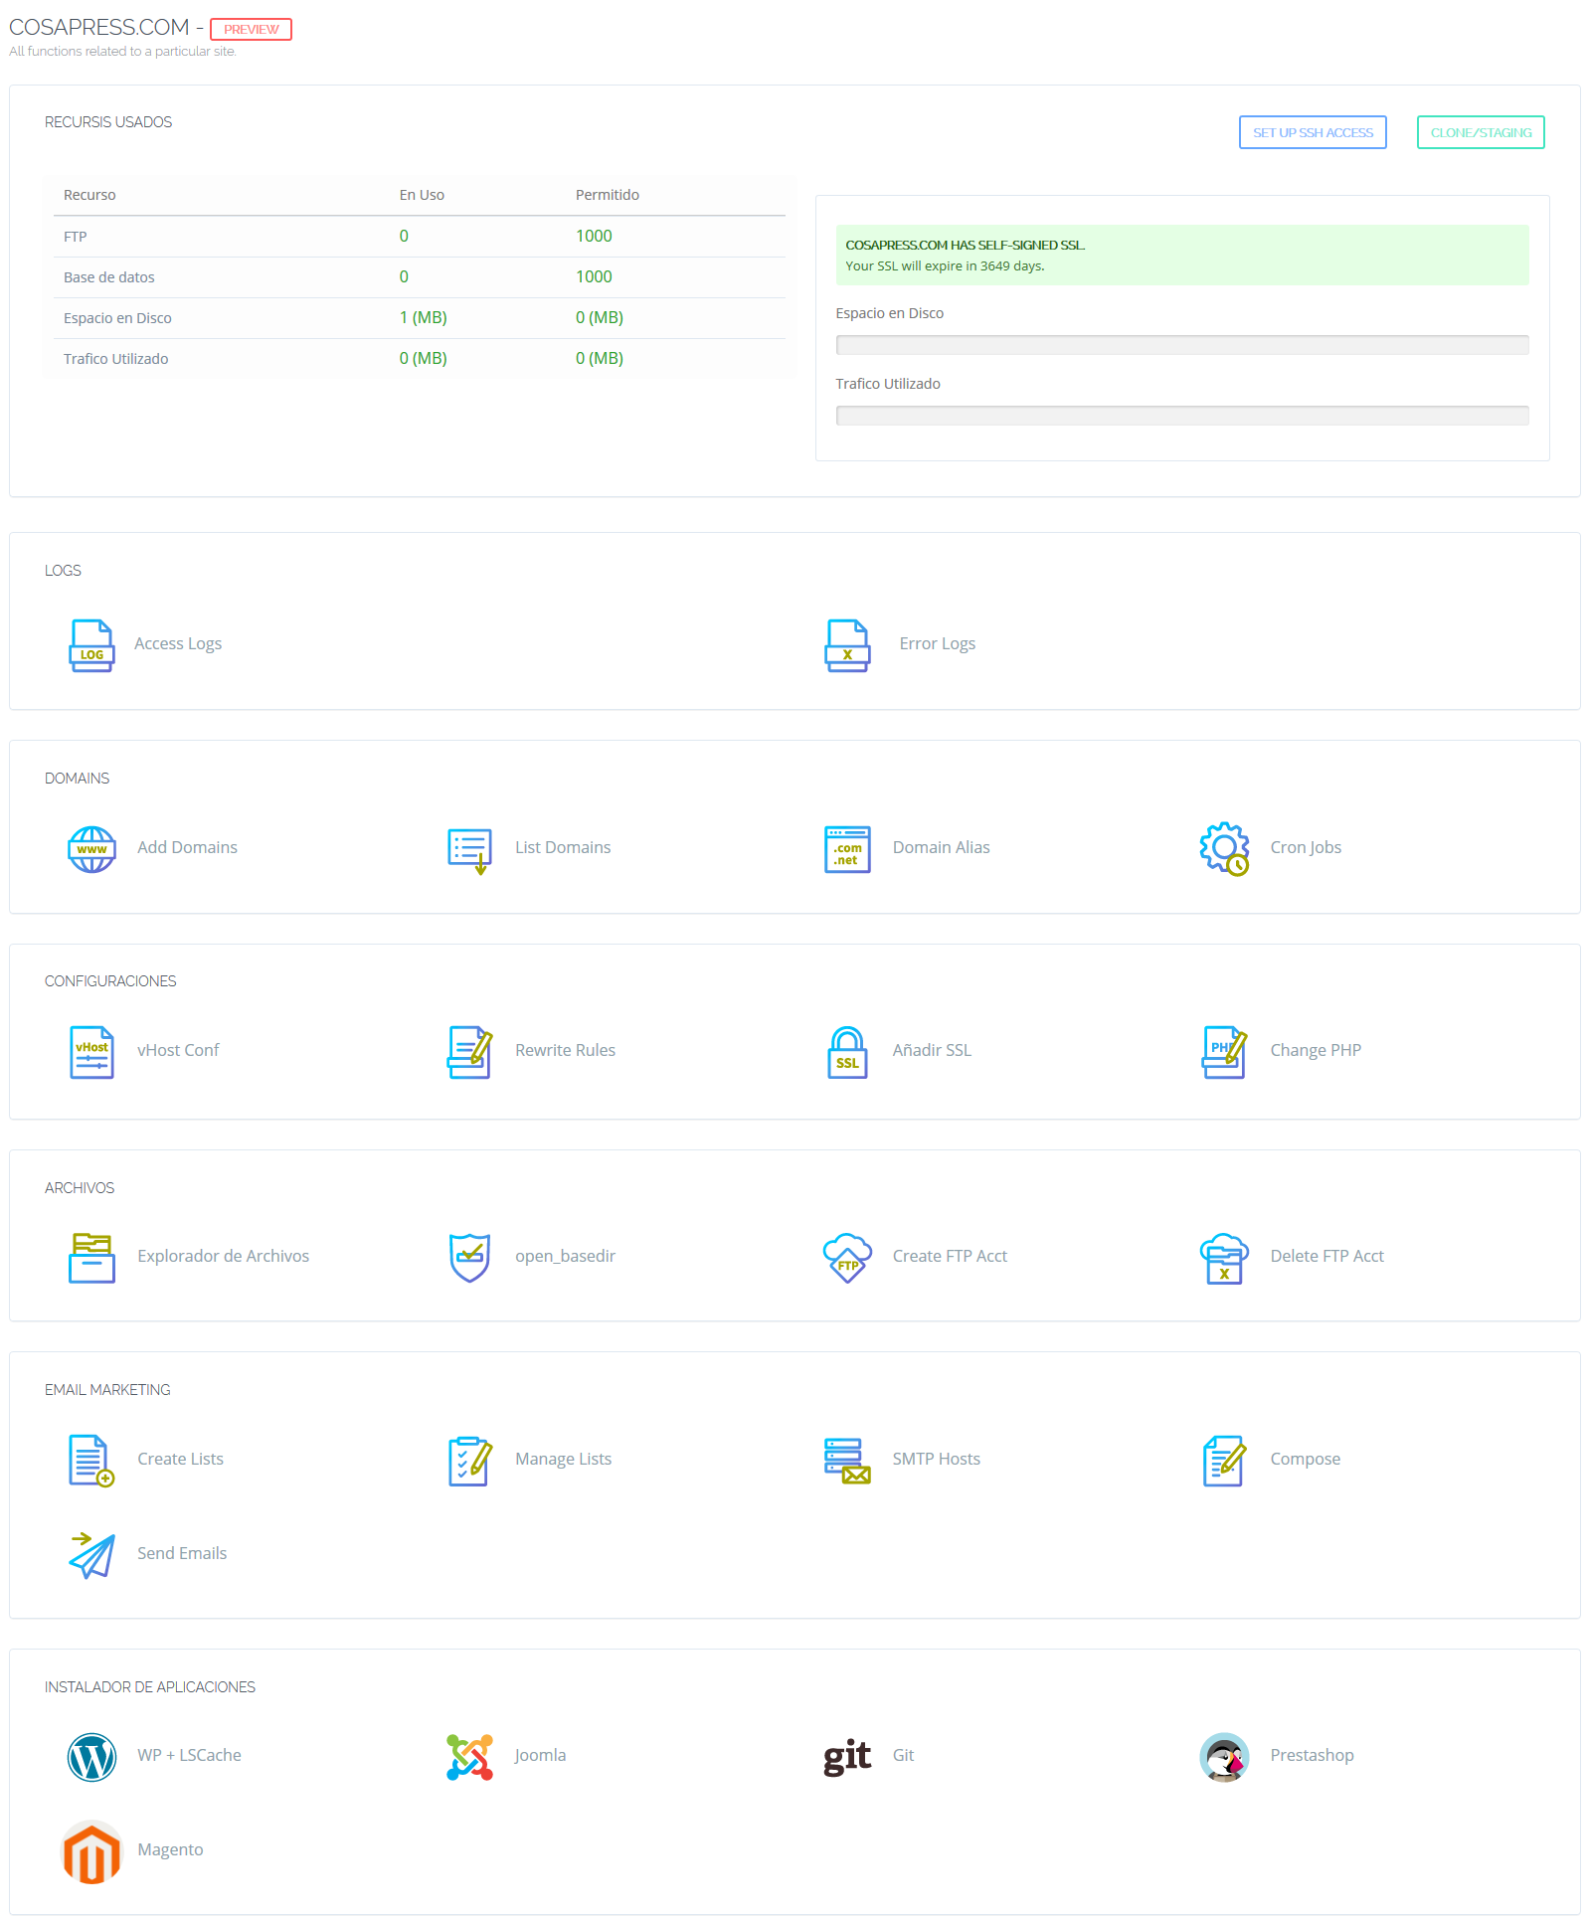This screenshot has width=1588, height=1920.
Task: Open the Error Logs icon
Action: click(x=847, y=645)
